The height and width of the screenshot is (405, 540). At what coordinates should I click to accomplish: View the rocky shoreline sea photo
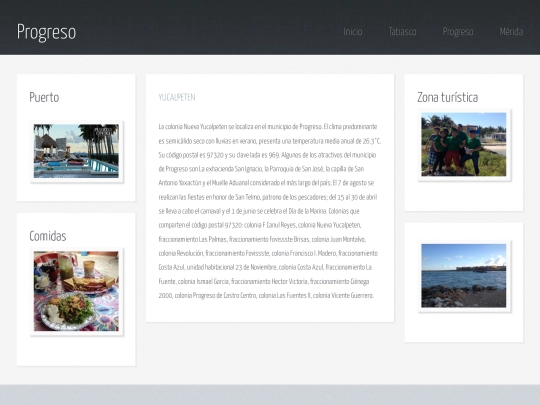tap(464, 276)
